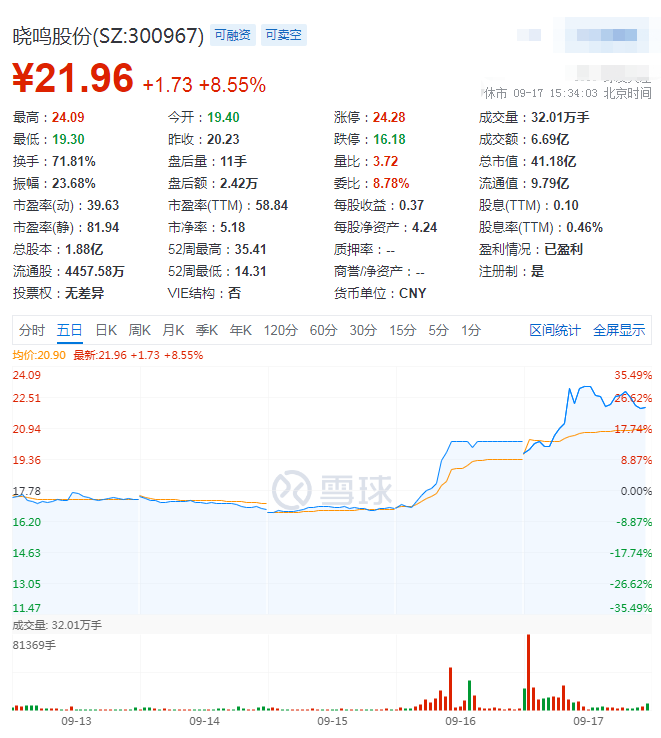Click the 09-14 date on the axis
This screenshot has width=661, height=738.
pyautogui.click(x=204, y=721)
